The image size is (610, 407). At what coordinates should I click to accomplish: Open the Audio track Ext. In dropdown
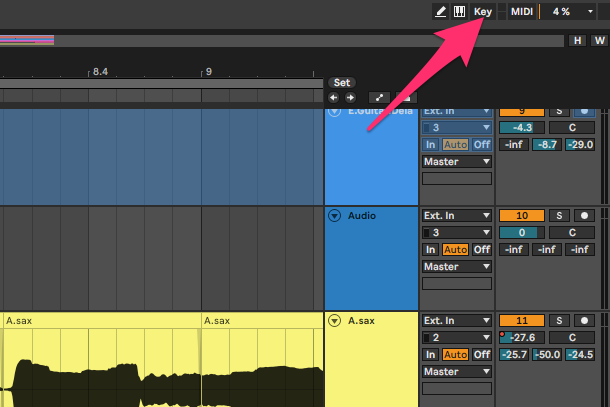[x=457, y=215]
